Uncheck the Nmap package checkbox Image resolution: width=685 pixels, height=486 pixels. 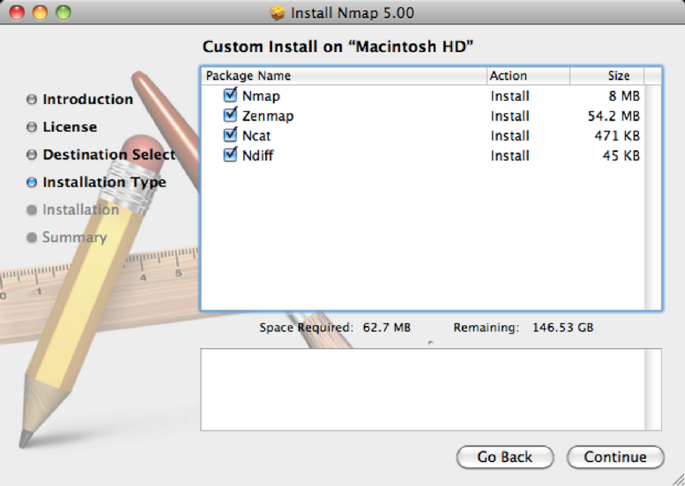point(230,95)
